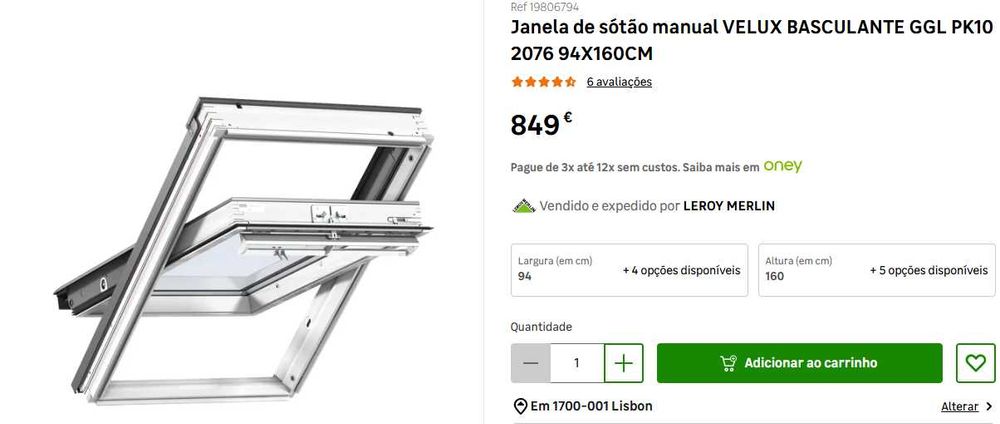Click the chevron arrow next to Alterar
The width and height of the screenshot is (1000, 424).
pyautogui.click(x=989, y=406)
